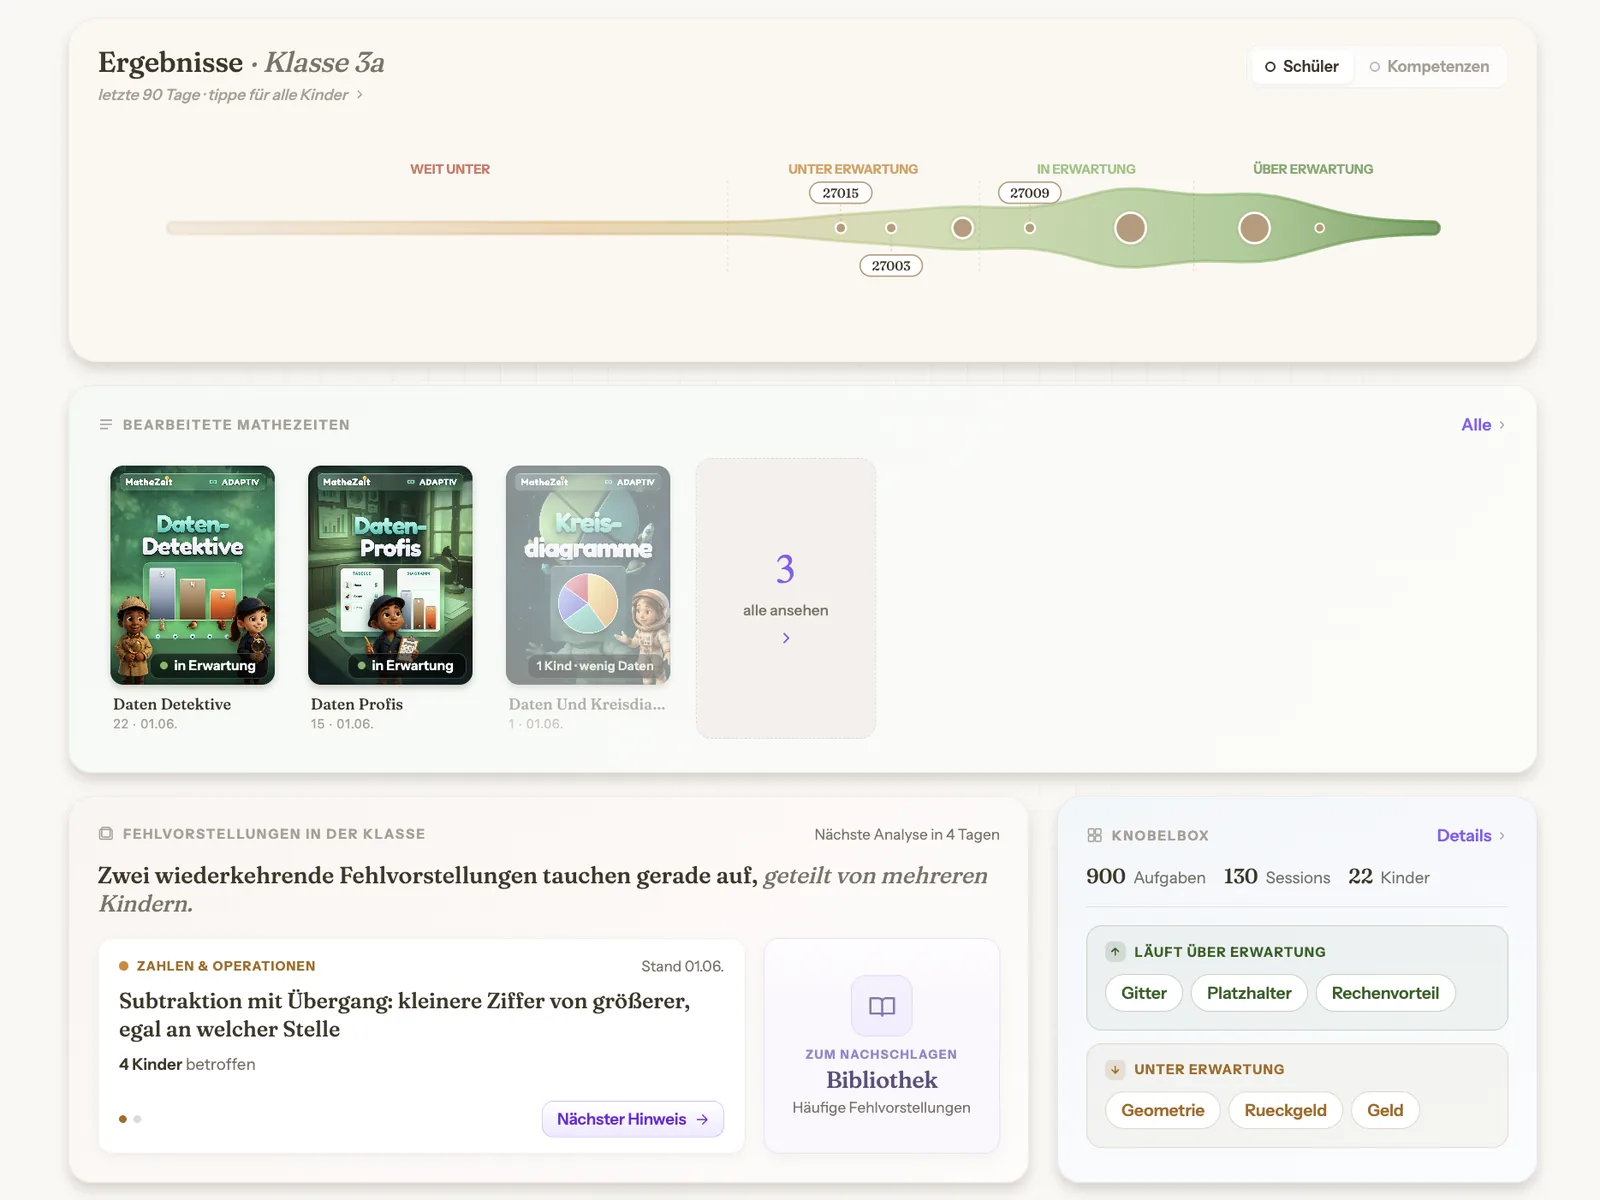Click the 'in Erwartung' badge on Daten-Detektive
1600x1200 pixels.
[x=208, y=666]
